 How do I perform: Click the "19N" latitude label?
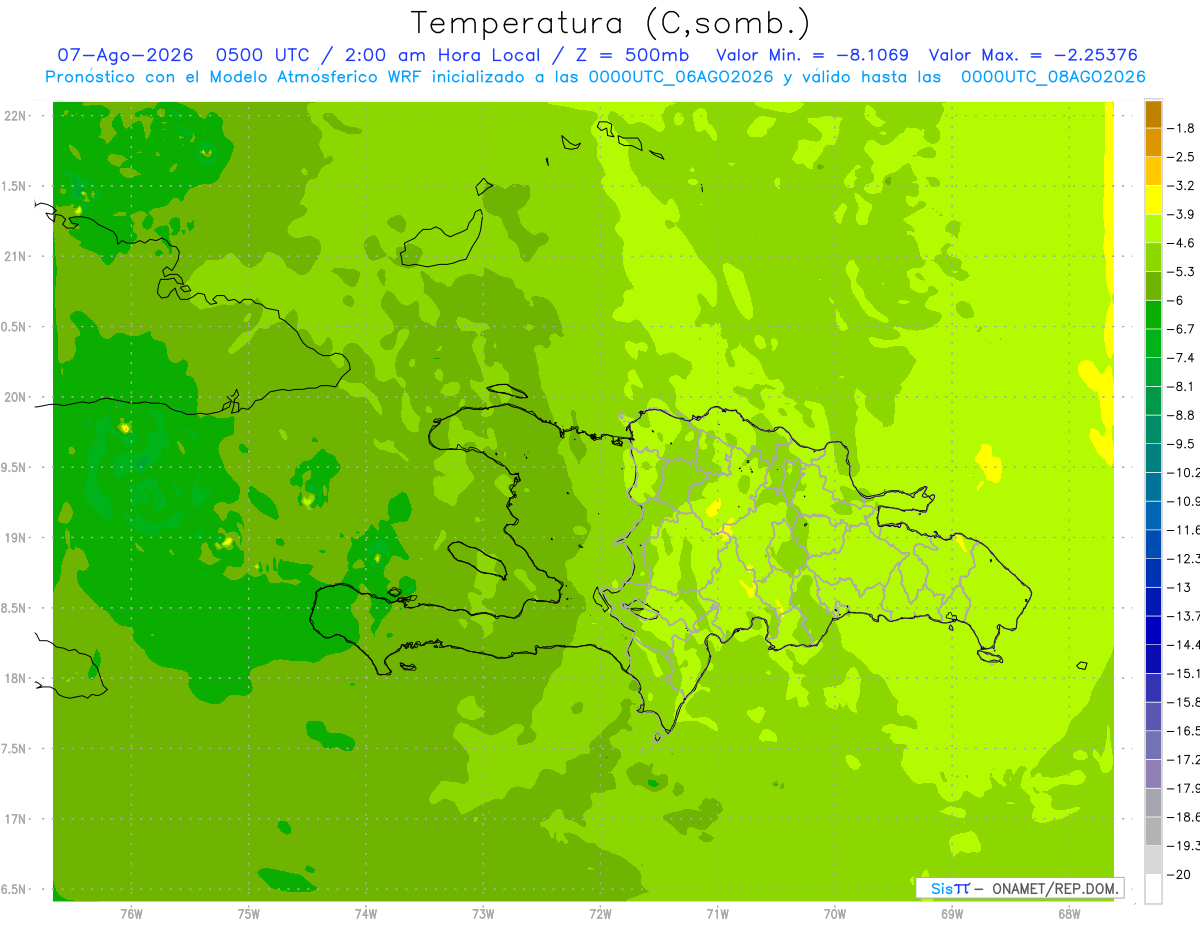coord(14,537)
